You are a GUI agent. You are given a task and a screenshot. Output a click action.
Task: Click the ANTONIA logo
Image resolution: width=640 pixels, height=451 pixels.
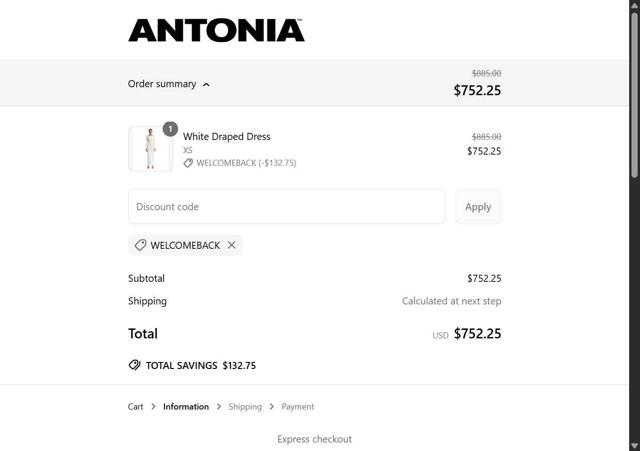(216, 30)
